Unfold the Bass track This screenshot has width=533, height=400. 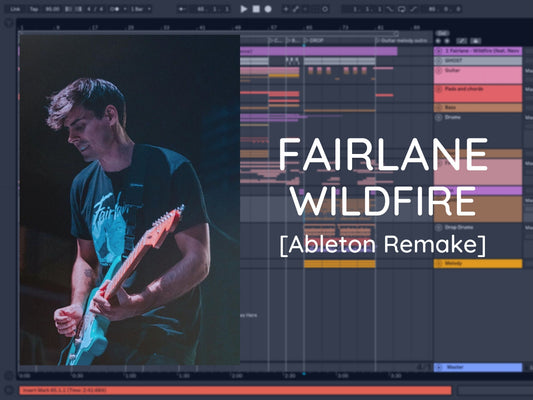point(439,107)
